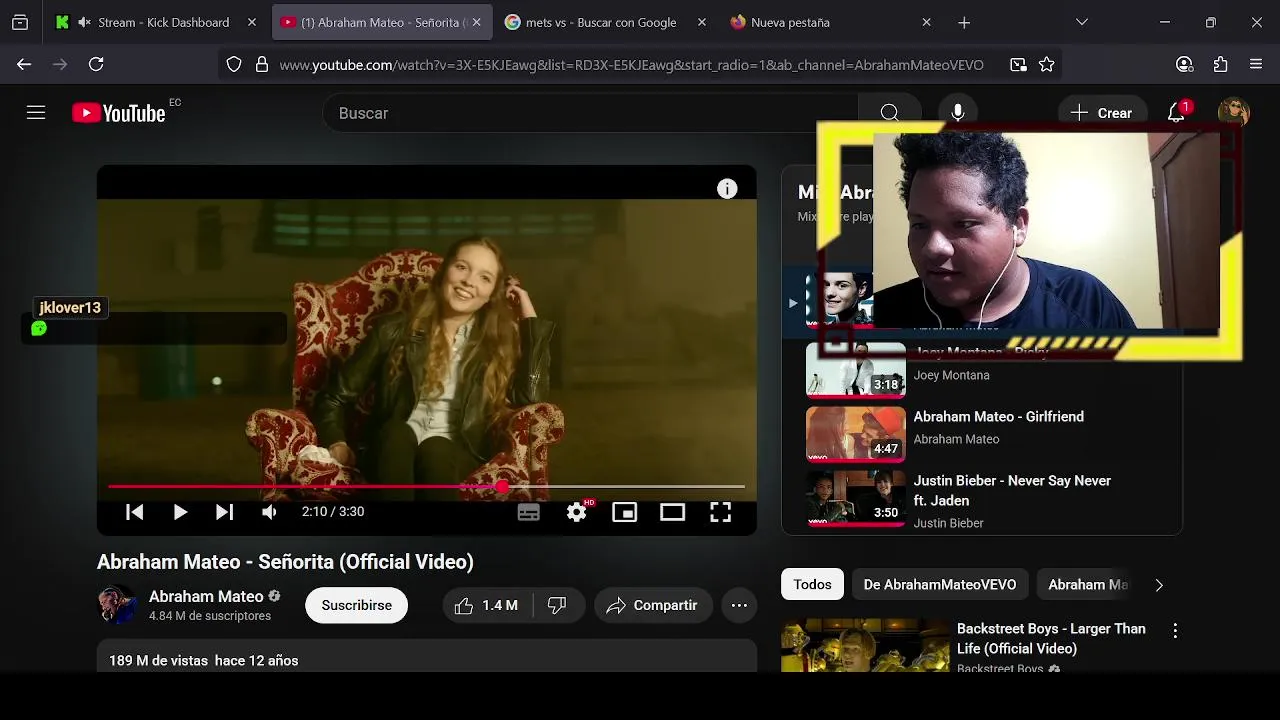Show tracking protection shield info
Image resolution: width=1280 pixels, height=720 pixels.
[234, 64]
